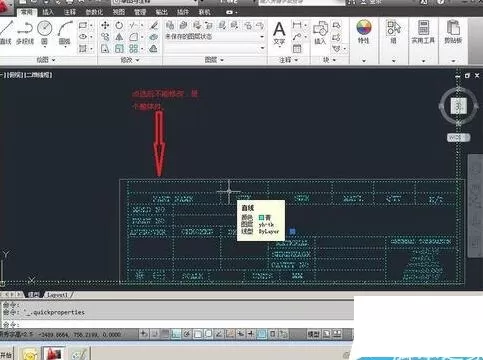Click the Leader annotation tool
Viewport: 483px width, 360px height.
click(x=297, y=37)
